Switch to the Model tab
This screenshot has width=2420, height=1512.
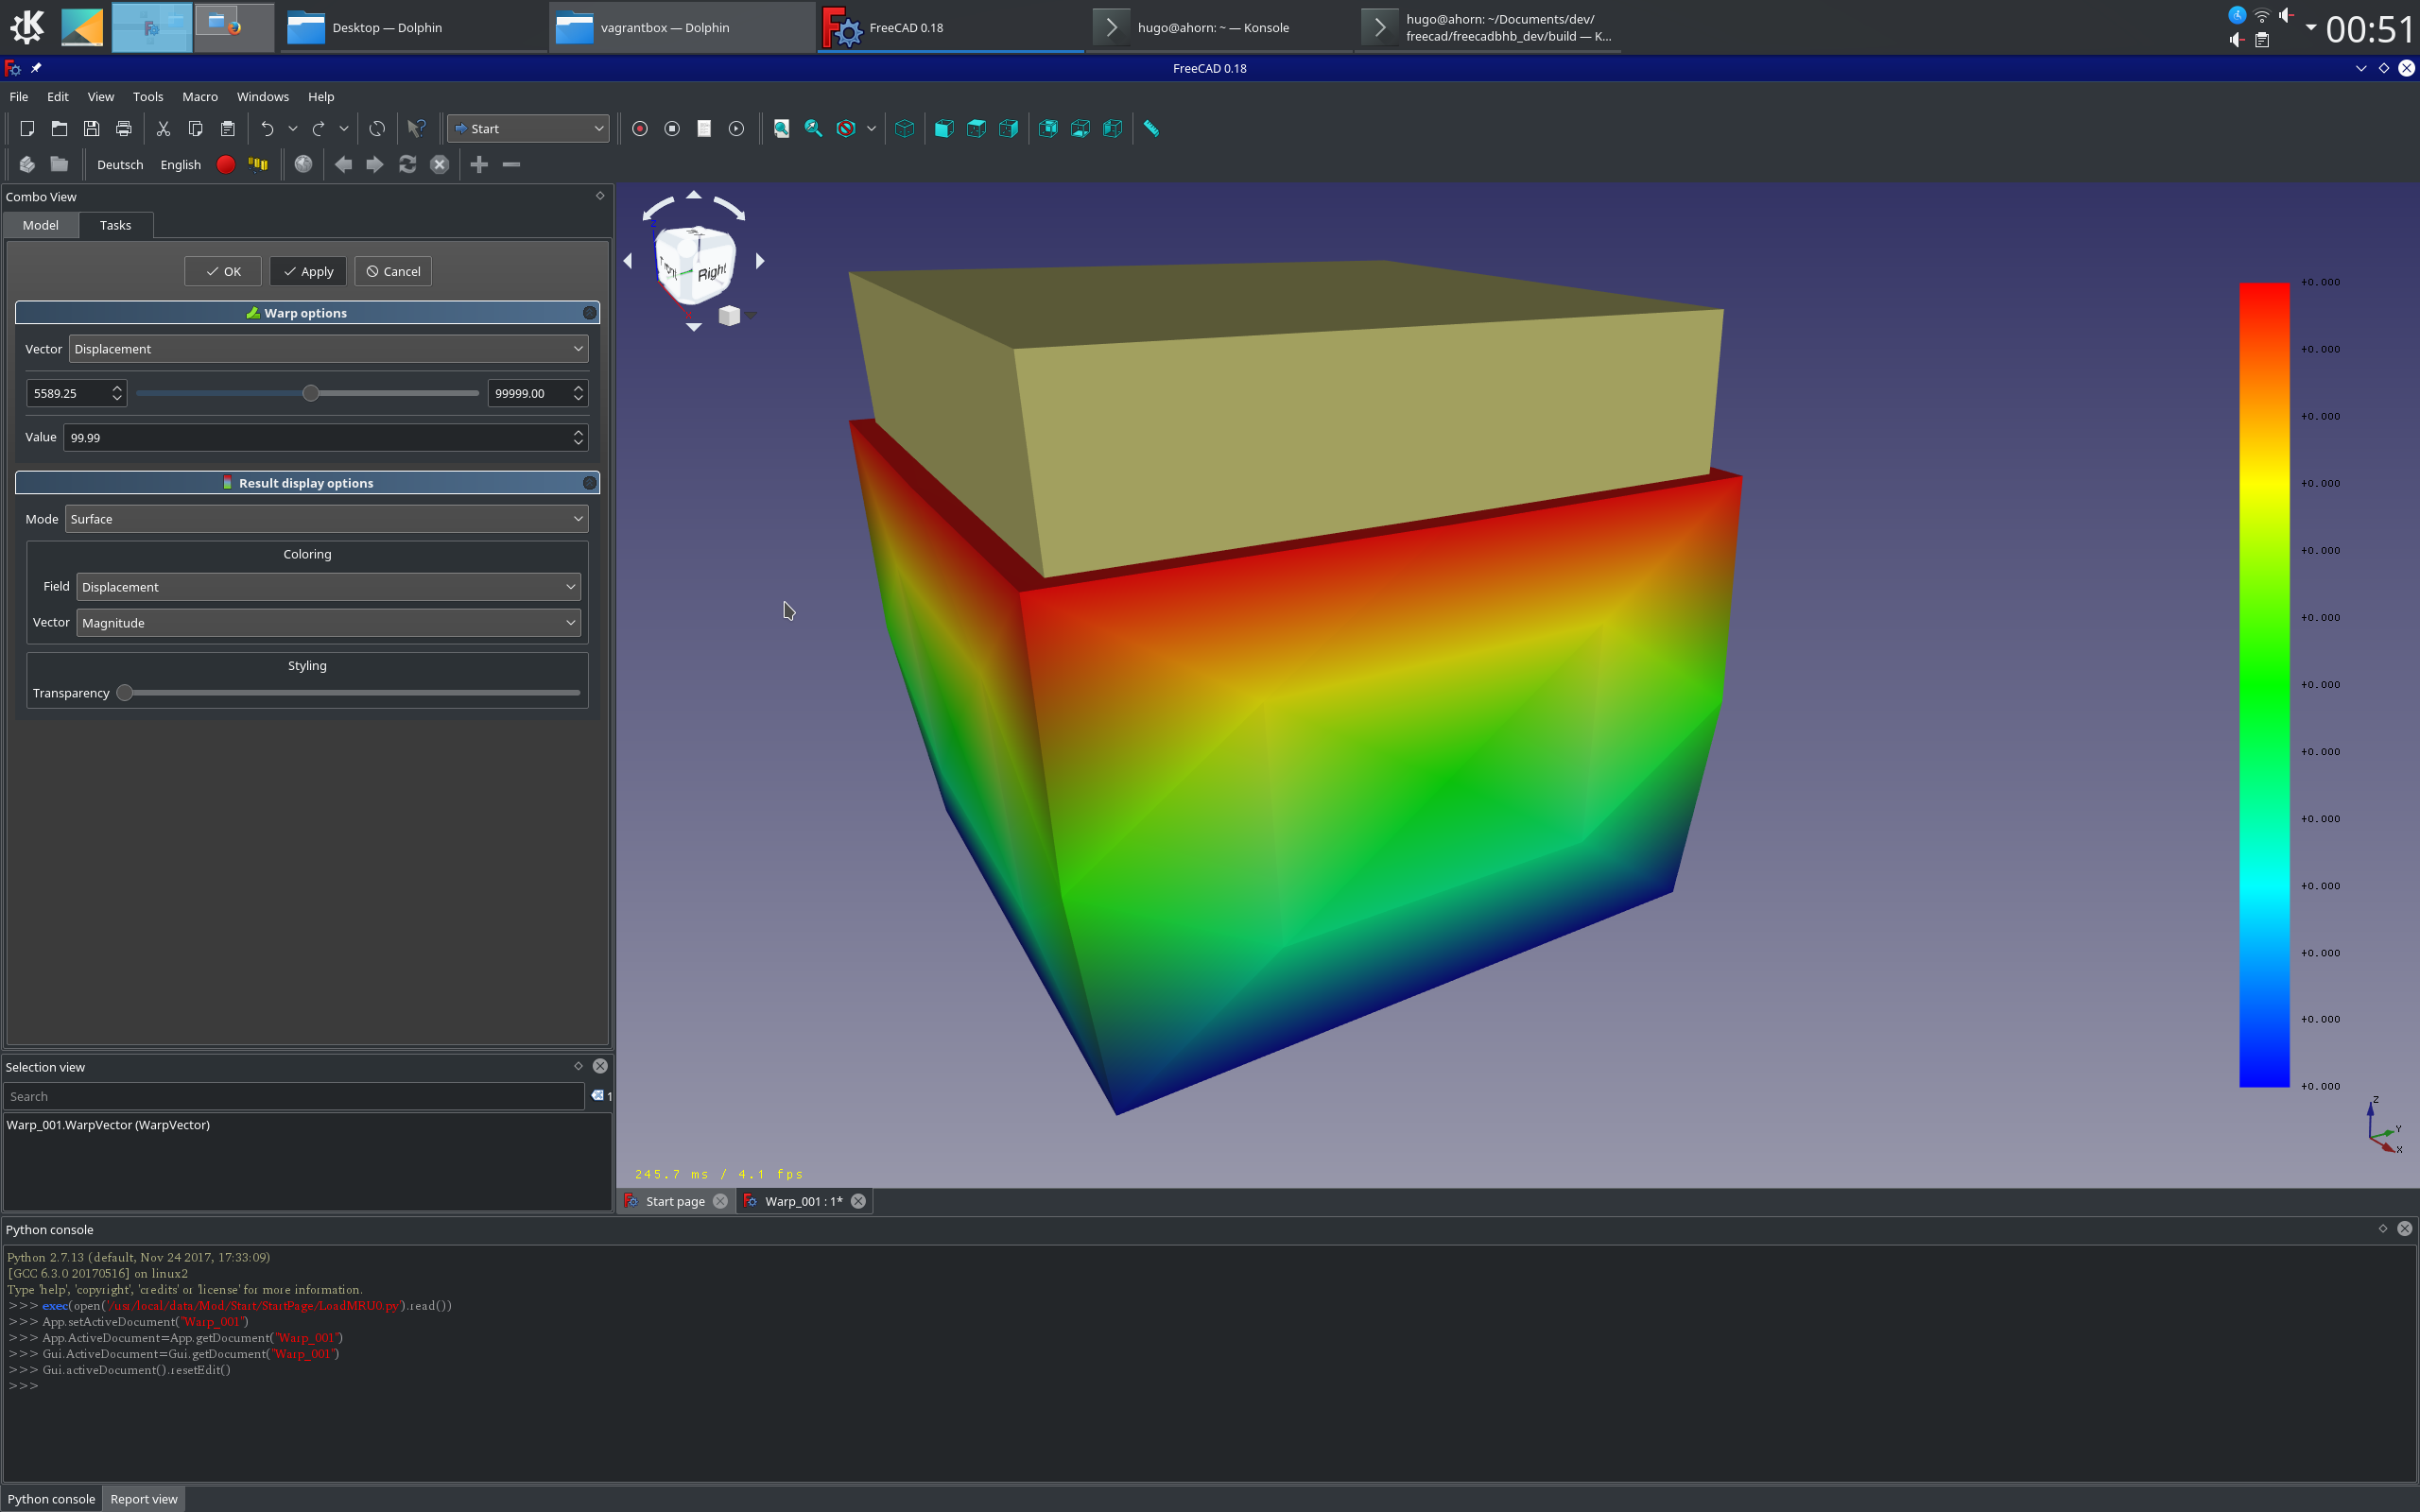coord(41,225)
